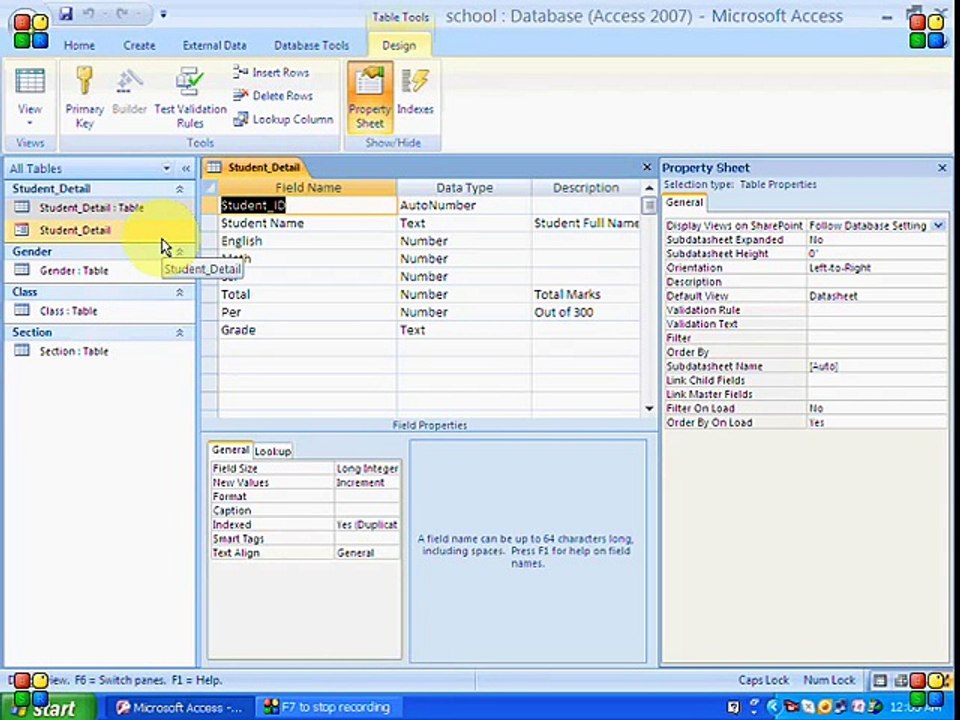Viewport: 960px width, 720px height.
Task: Open the Database Tools ribbon tab
Action: 311,45
